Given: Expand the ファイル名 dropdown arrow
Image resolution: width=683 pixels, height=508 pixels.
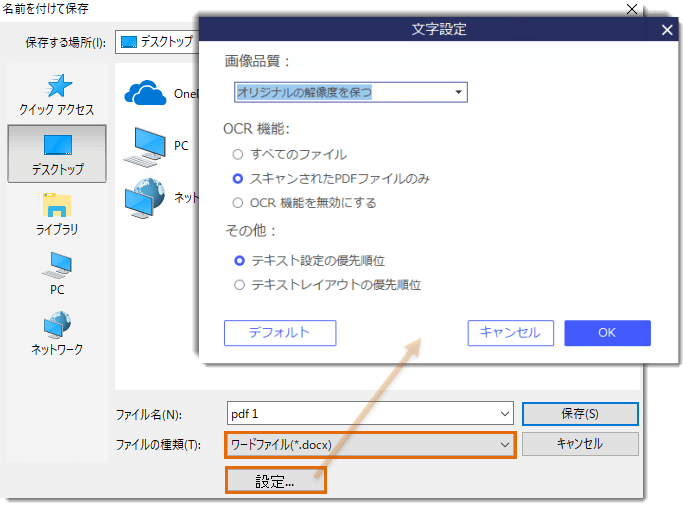Looking at the screenshot, I should (505, 413).
